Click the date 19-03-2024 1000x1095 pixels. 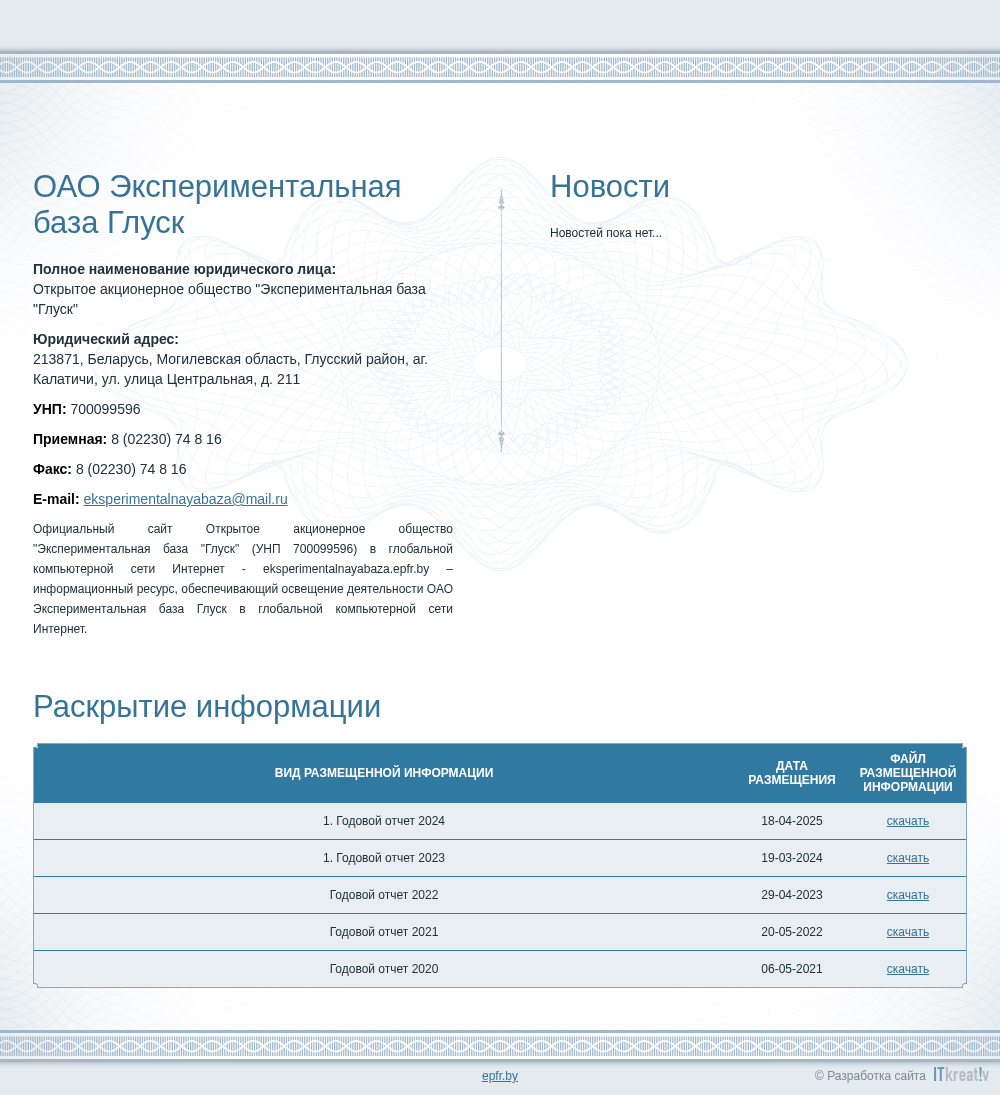coord(791,858)
